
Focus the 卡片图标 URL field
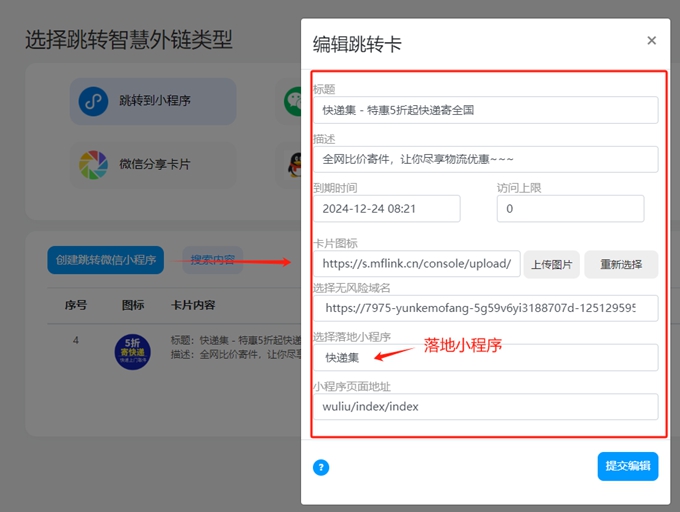pos(417,264)
